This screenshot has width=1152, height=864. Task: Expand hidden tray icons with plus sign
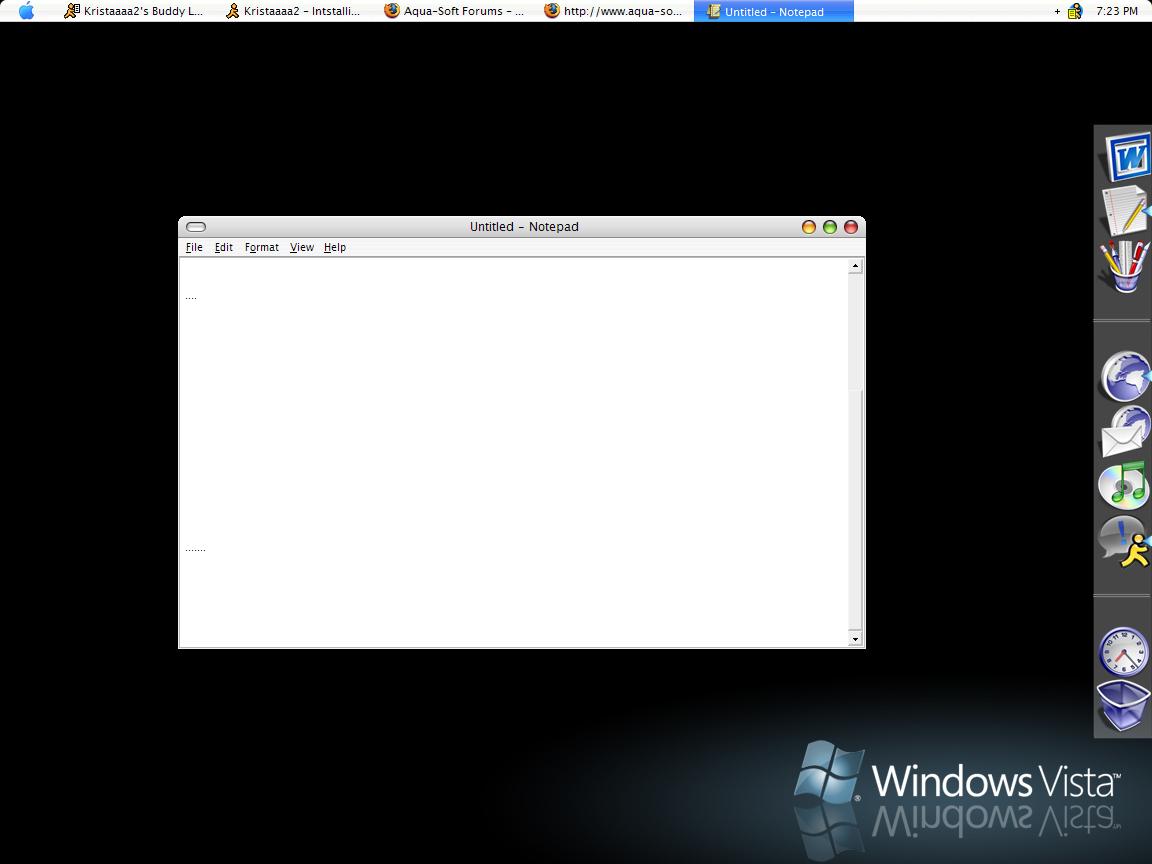click(x=1057, y=11)
